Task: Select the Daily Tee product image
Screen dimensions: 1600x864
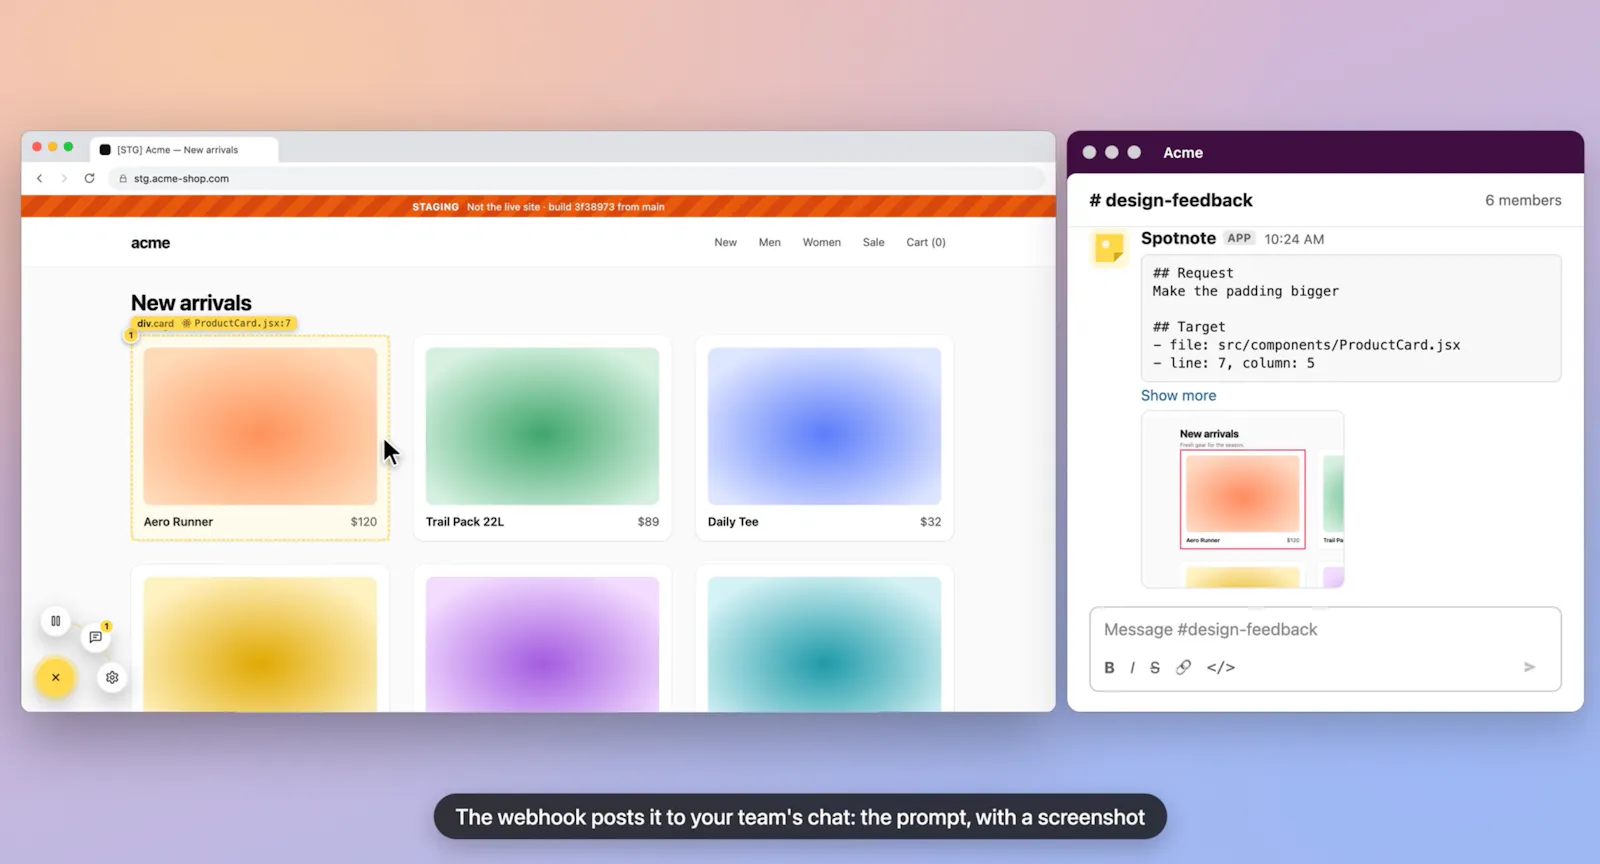Action: (x=824, y=426)
